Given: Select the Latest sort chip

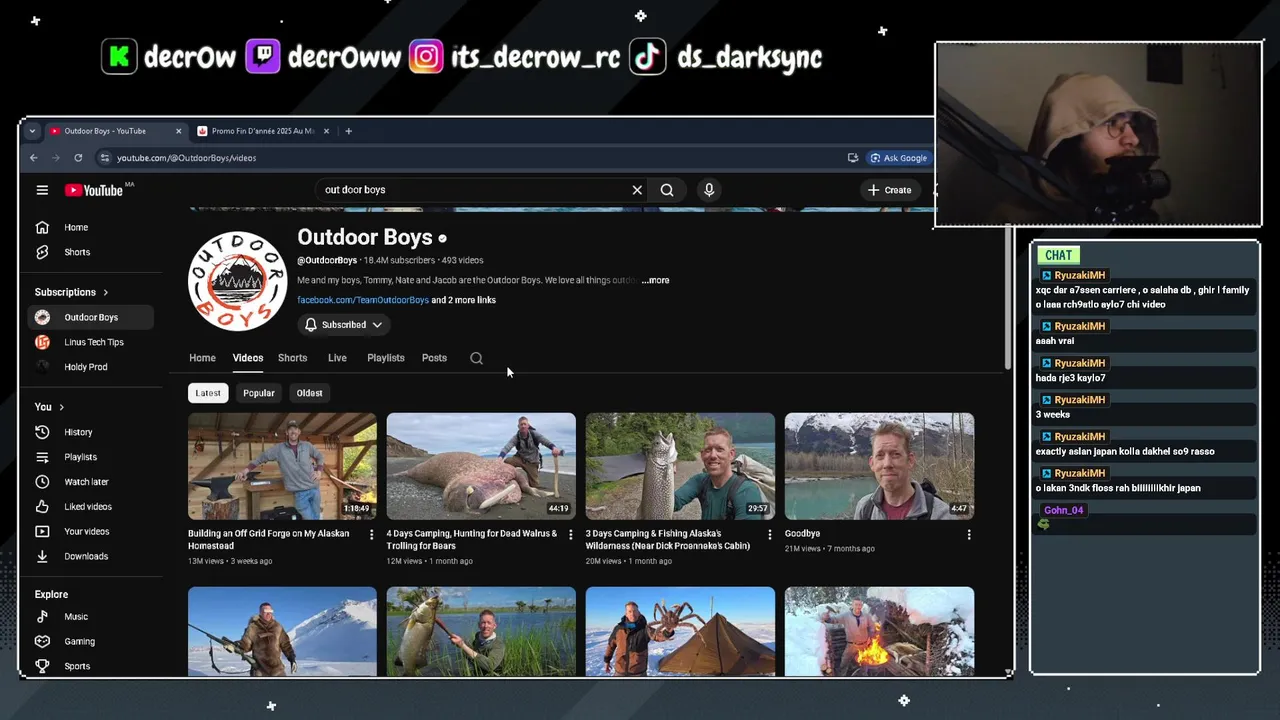Looking at the screenshot, I should coord(208,393).
